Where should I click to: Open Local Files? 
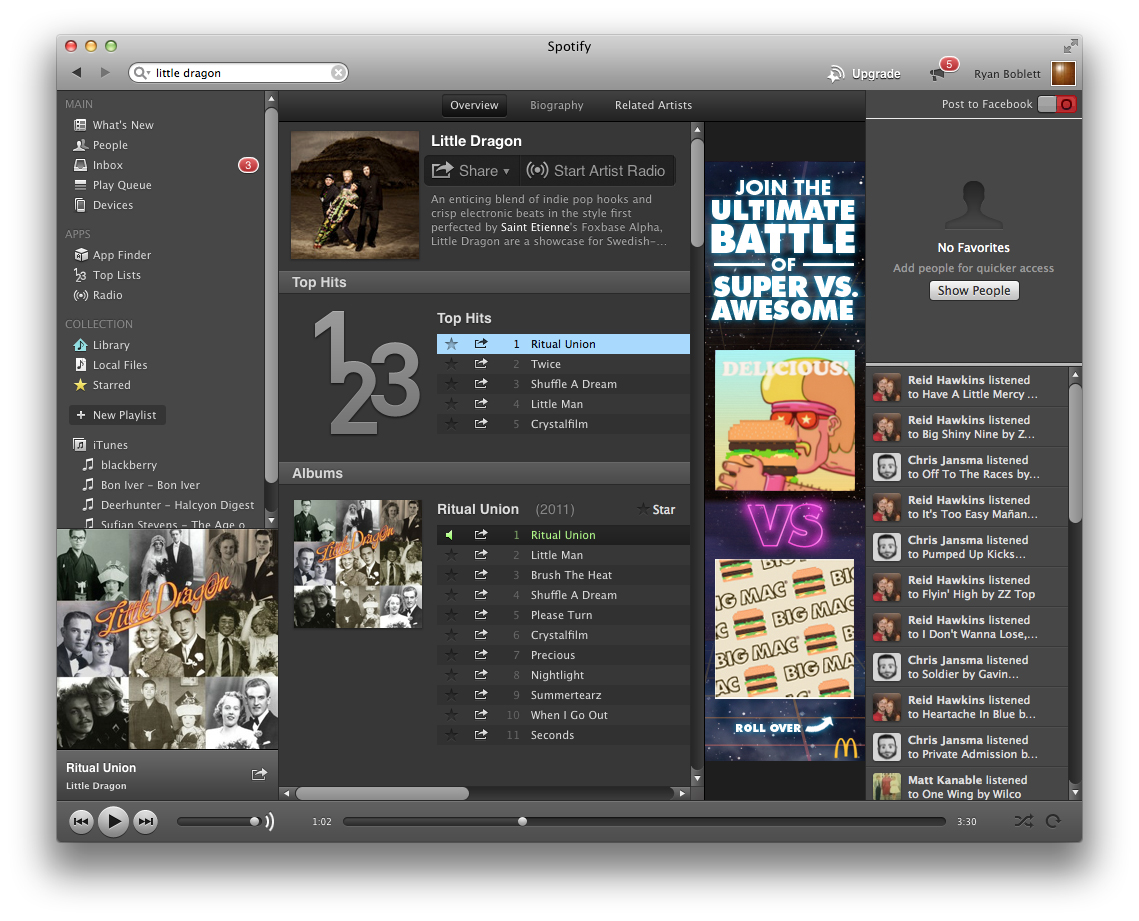coord(110,365)
